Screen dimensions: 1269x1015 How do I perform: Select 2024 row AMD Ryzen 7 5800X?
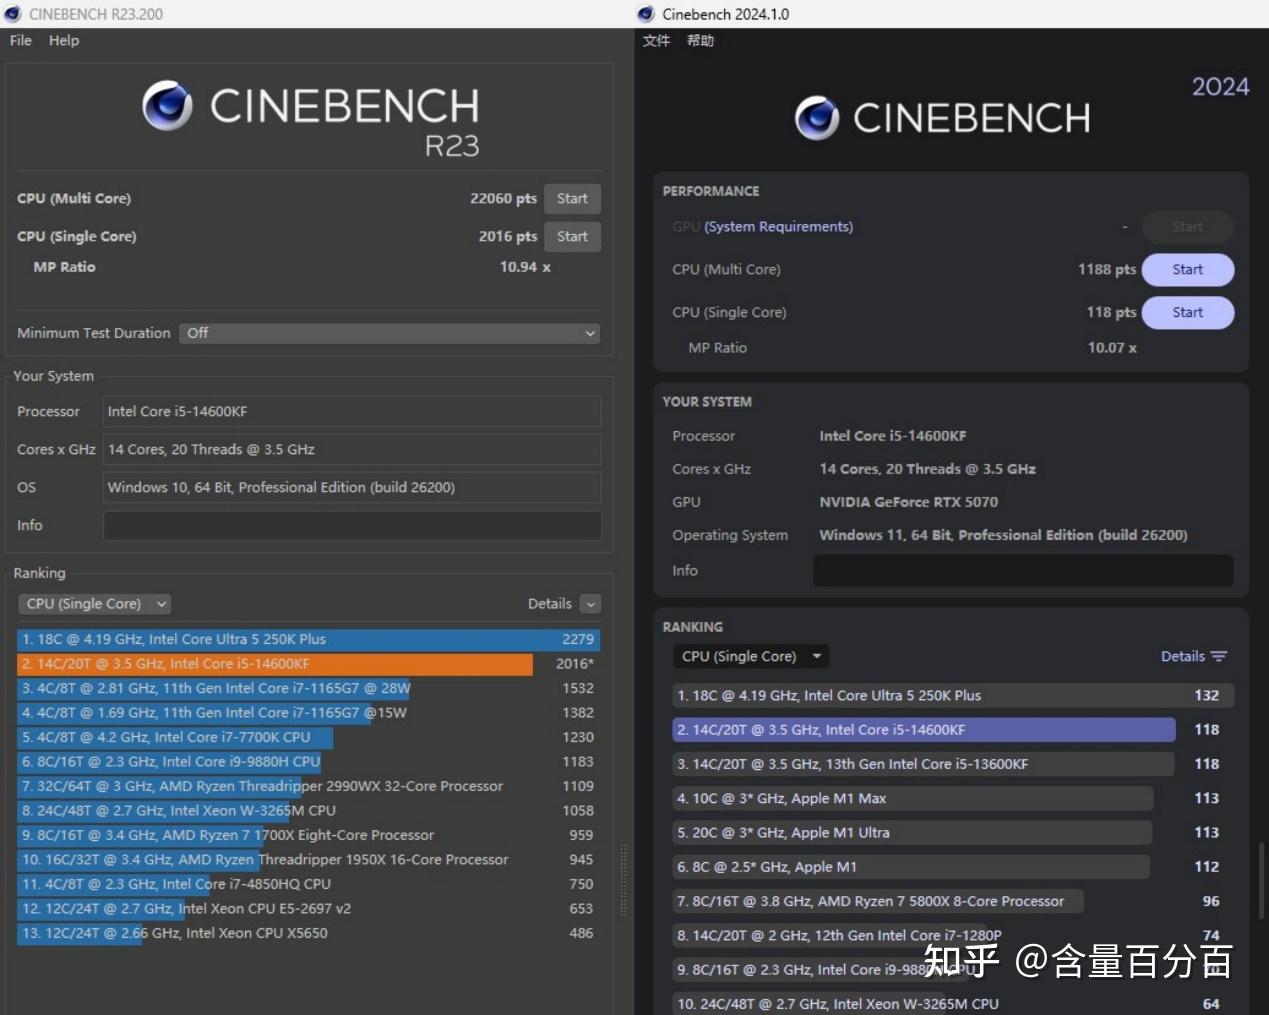pyautogui.click(x=953, y=902)
